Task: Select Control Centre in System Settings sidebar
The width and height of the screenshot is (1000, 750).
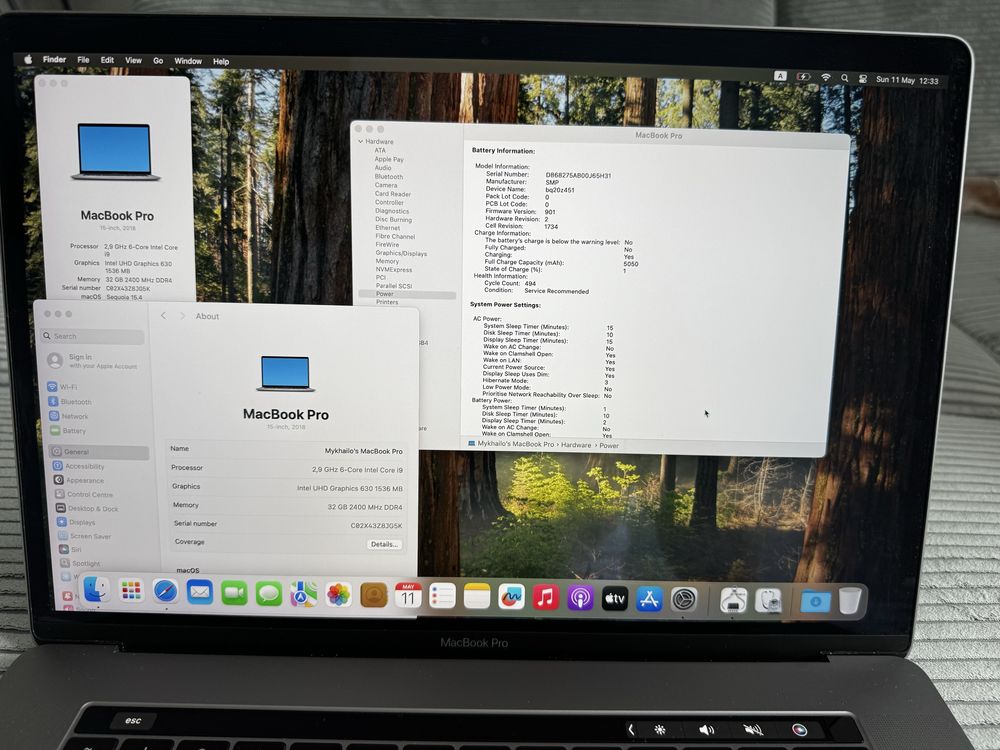Action: (x=84, y=494)
